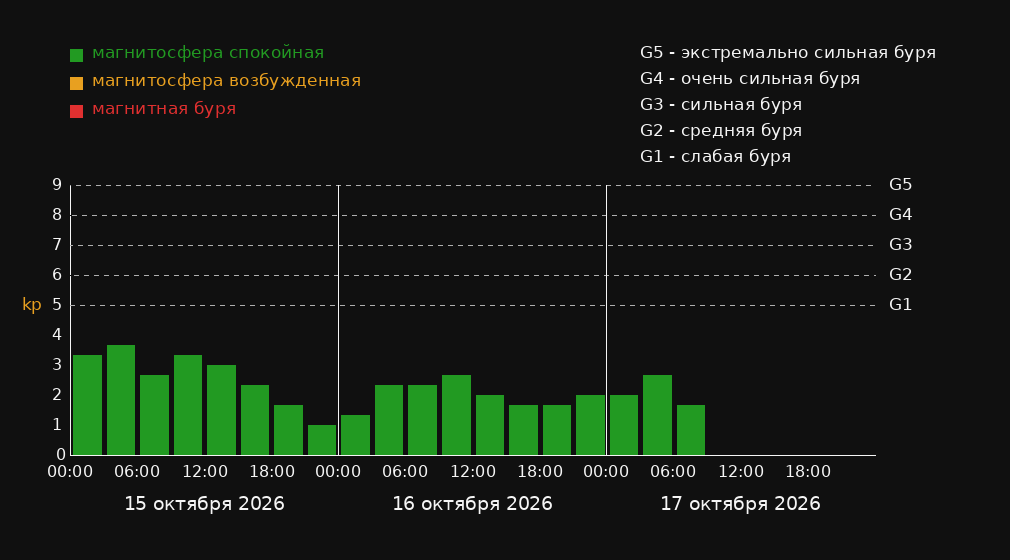
Task: Select the 'магнитосфера спокойная' legend label
Action: 208,53
